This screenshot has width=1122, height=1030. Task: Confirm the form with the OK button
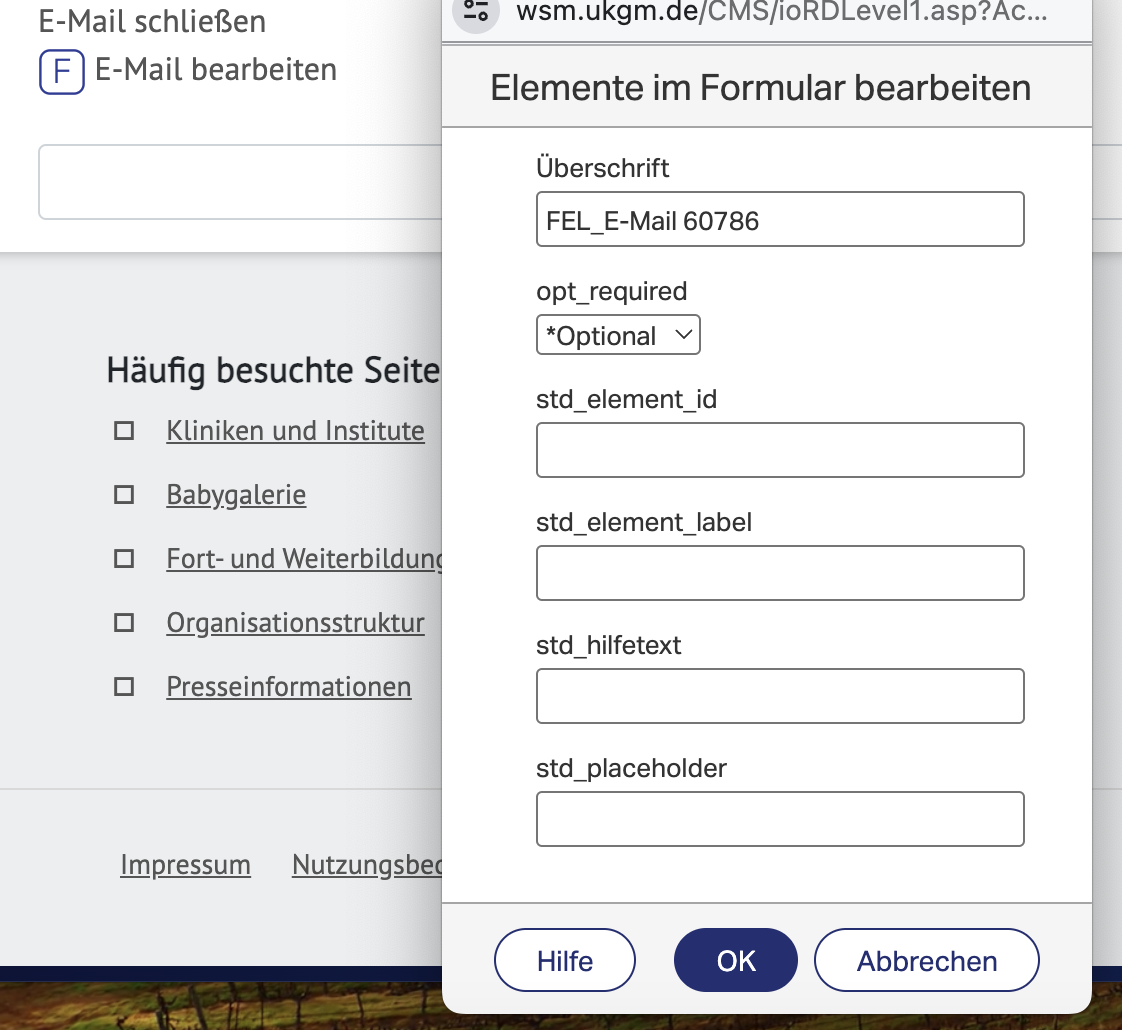(x=736, y=961)
